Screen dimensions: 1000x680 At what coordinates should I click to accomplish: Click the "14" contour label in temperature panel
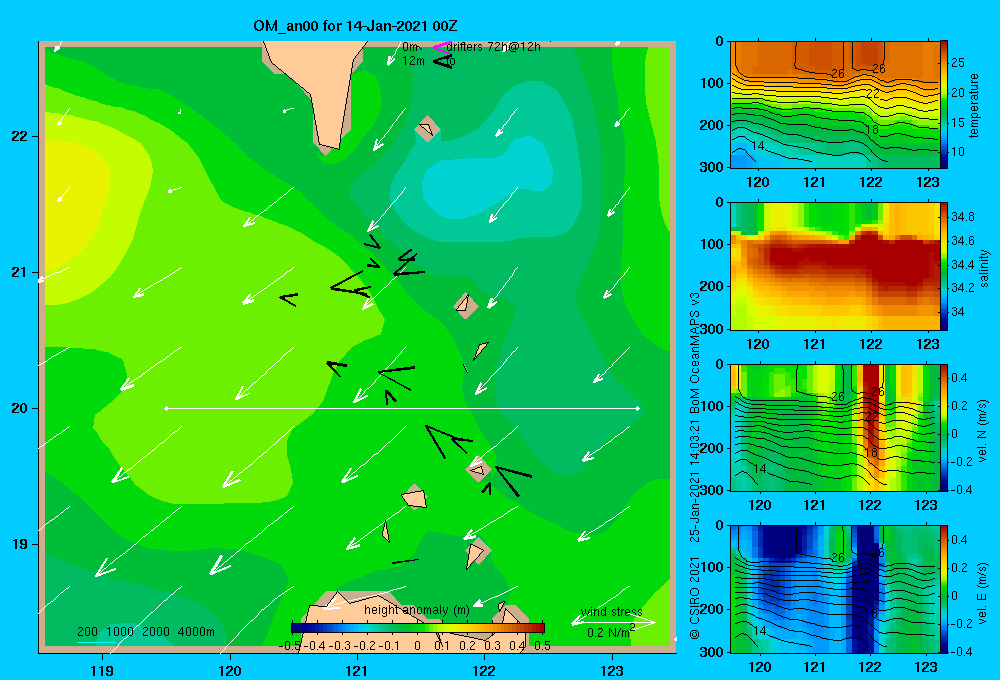click(x=758, y=146)
